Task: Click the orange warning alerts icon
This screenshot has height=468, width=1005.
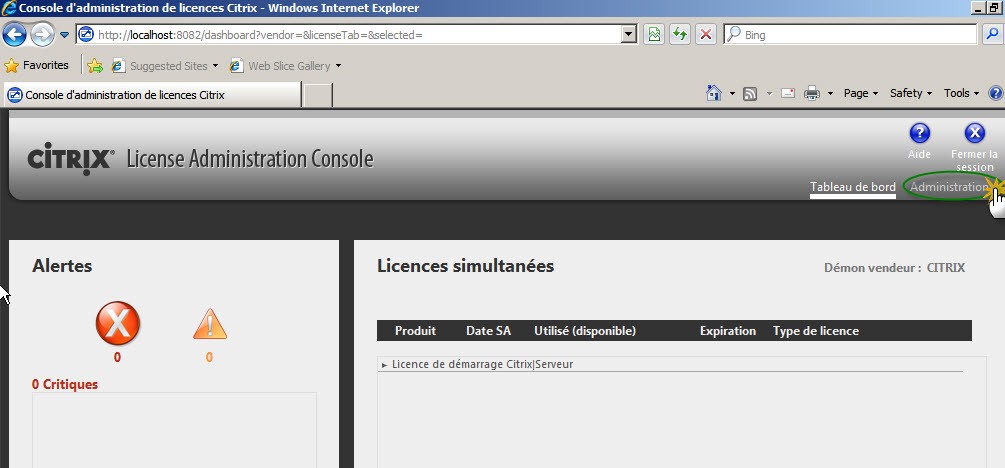Action: pyautogui.click(x=210, y=324)
